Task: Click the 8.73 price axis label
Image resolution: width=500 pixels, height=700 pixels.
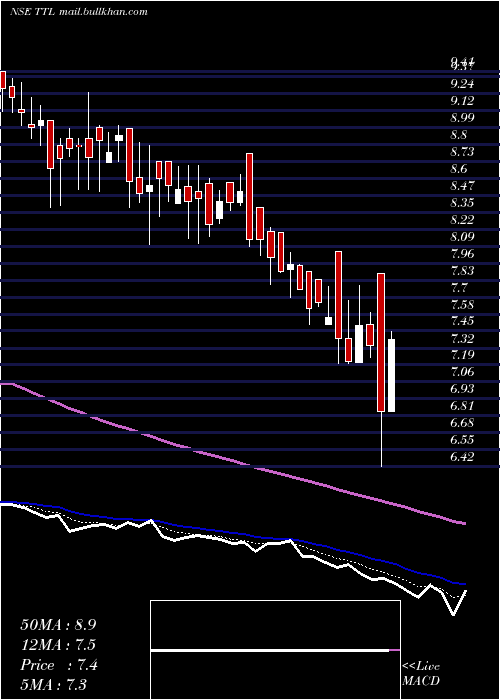Action: pos(463,152)
